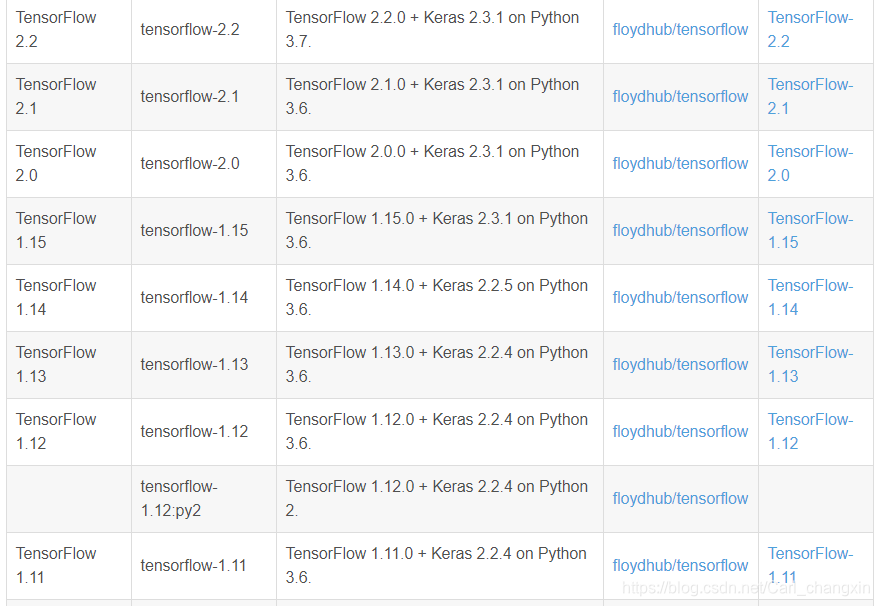Click the 'tensorflow-1.14' environment tag
This screenshot has height=606, width=879.
tap(194, 298)
